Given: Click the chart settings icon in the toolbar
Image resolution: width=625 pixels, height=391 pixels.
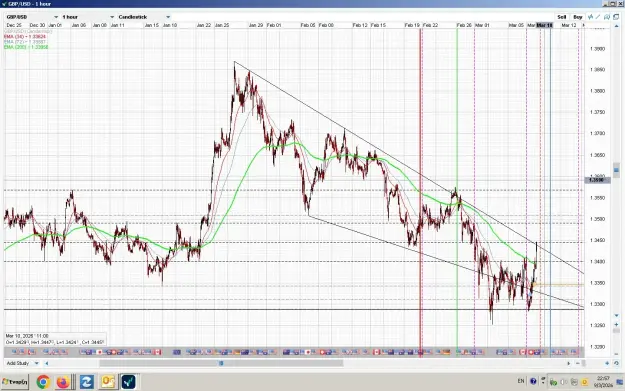Looking at the screenshot, I should pos(607,17).
